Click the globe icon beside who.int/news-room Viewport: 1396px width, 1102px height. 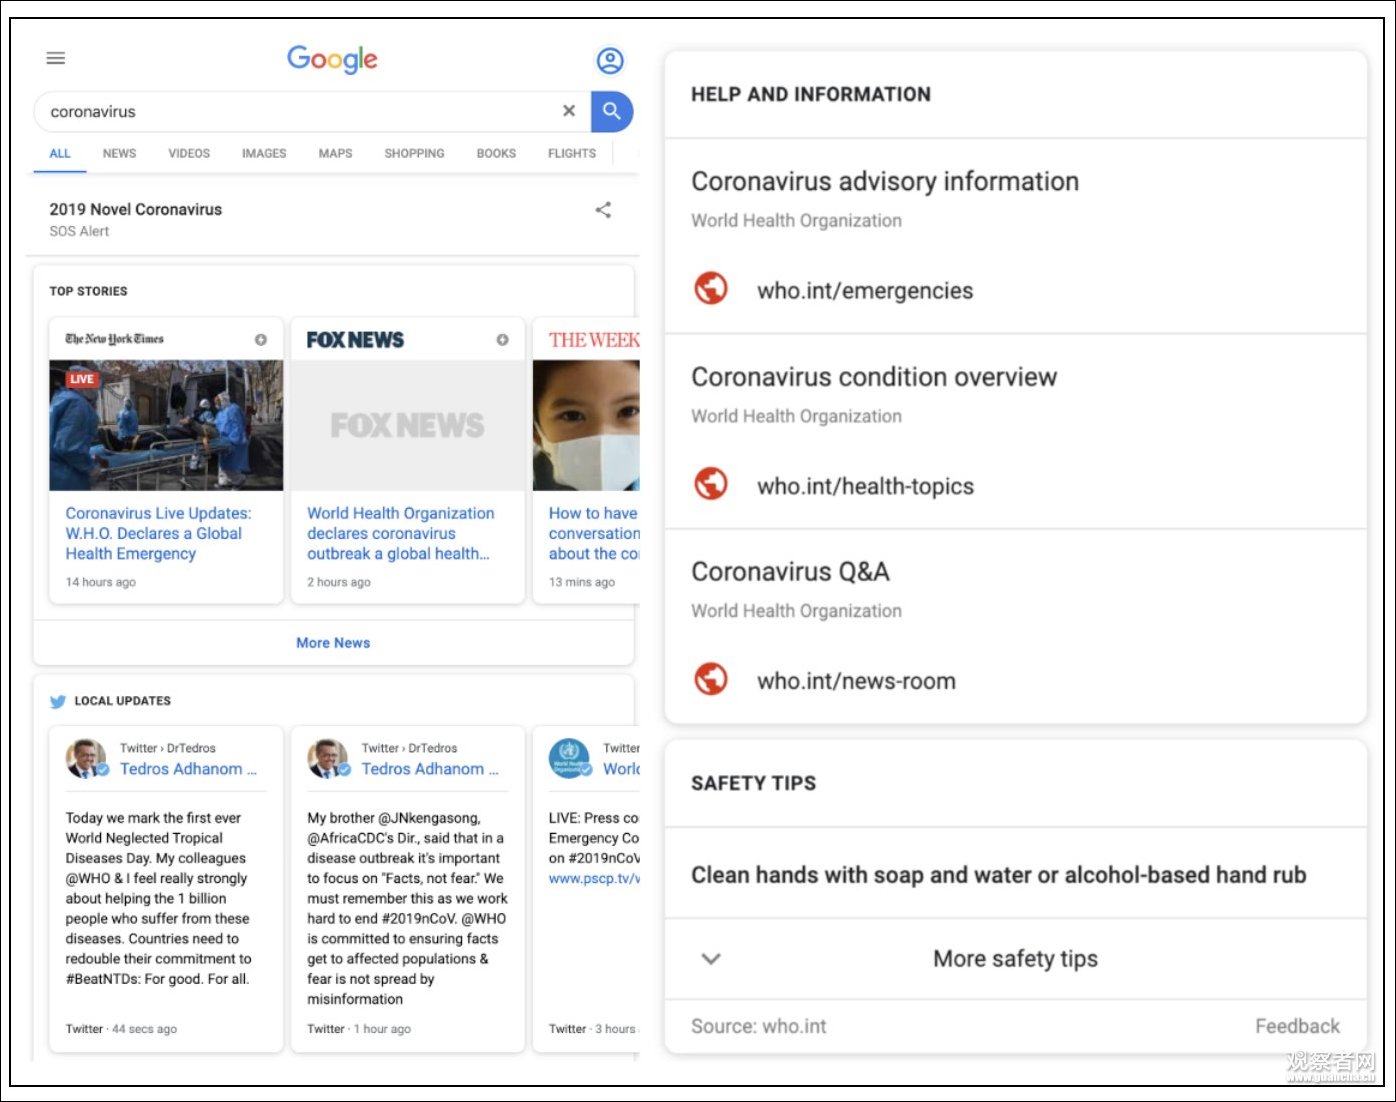[711, 679]
